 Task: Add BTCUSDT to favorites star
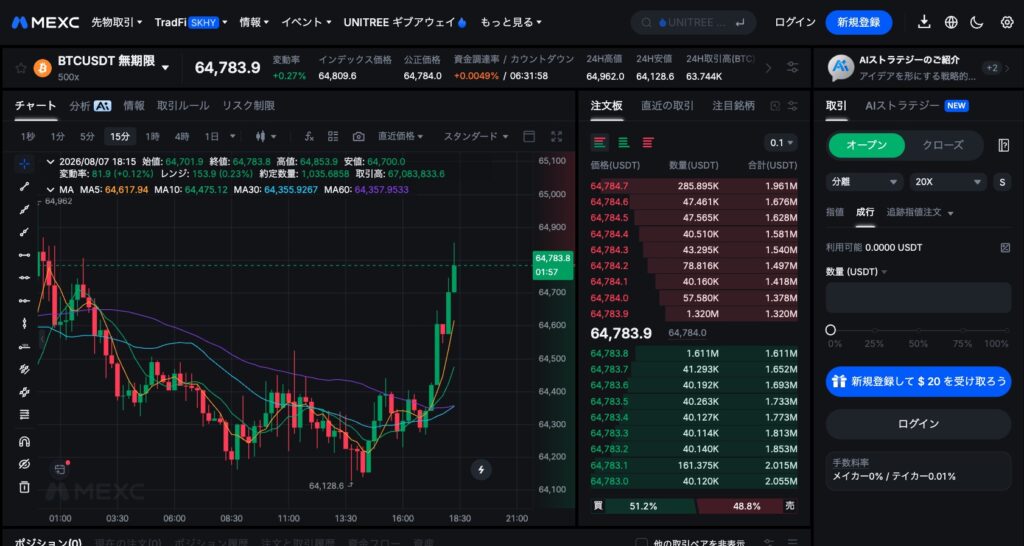[x=21, y=68]
